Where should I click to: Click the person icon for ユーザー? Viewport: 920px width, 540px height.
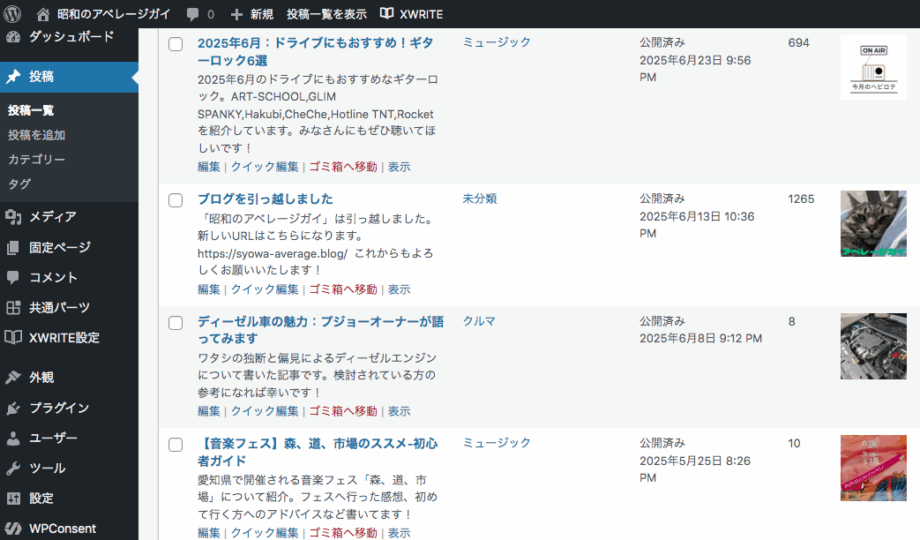point(13,438)
